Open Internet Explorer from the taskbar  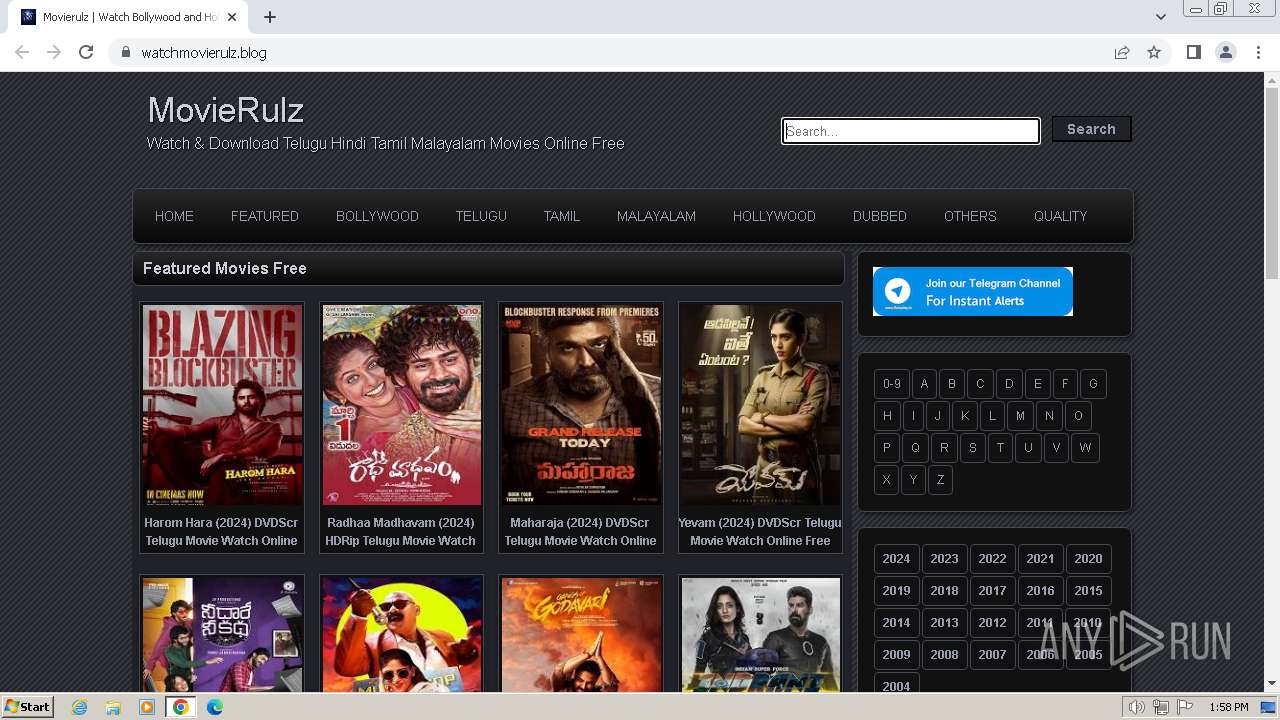pyautogui.click(x=79, y=707)
